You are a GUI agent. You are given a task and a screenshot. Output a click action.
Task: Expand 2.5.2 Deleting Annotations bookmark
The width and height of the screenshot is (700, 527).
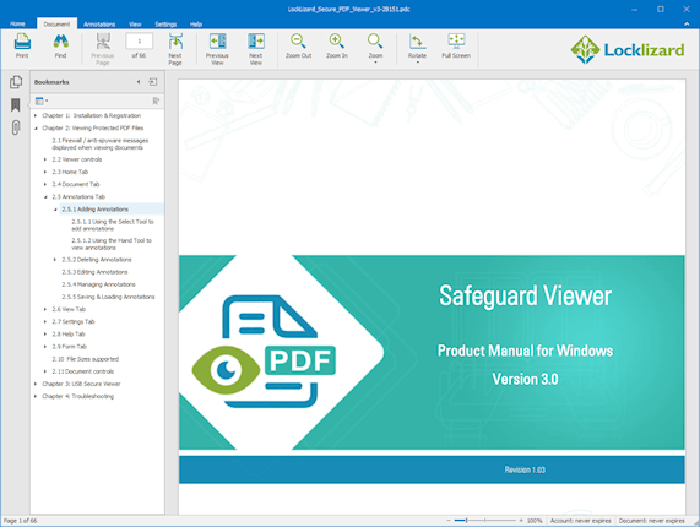[55, 259]
